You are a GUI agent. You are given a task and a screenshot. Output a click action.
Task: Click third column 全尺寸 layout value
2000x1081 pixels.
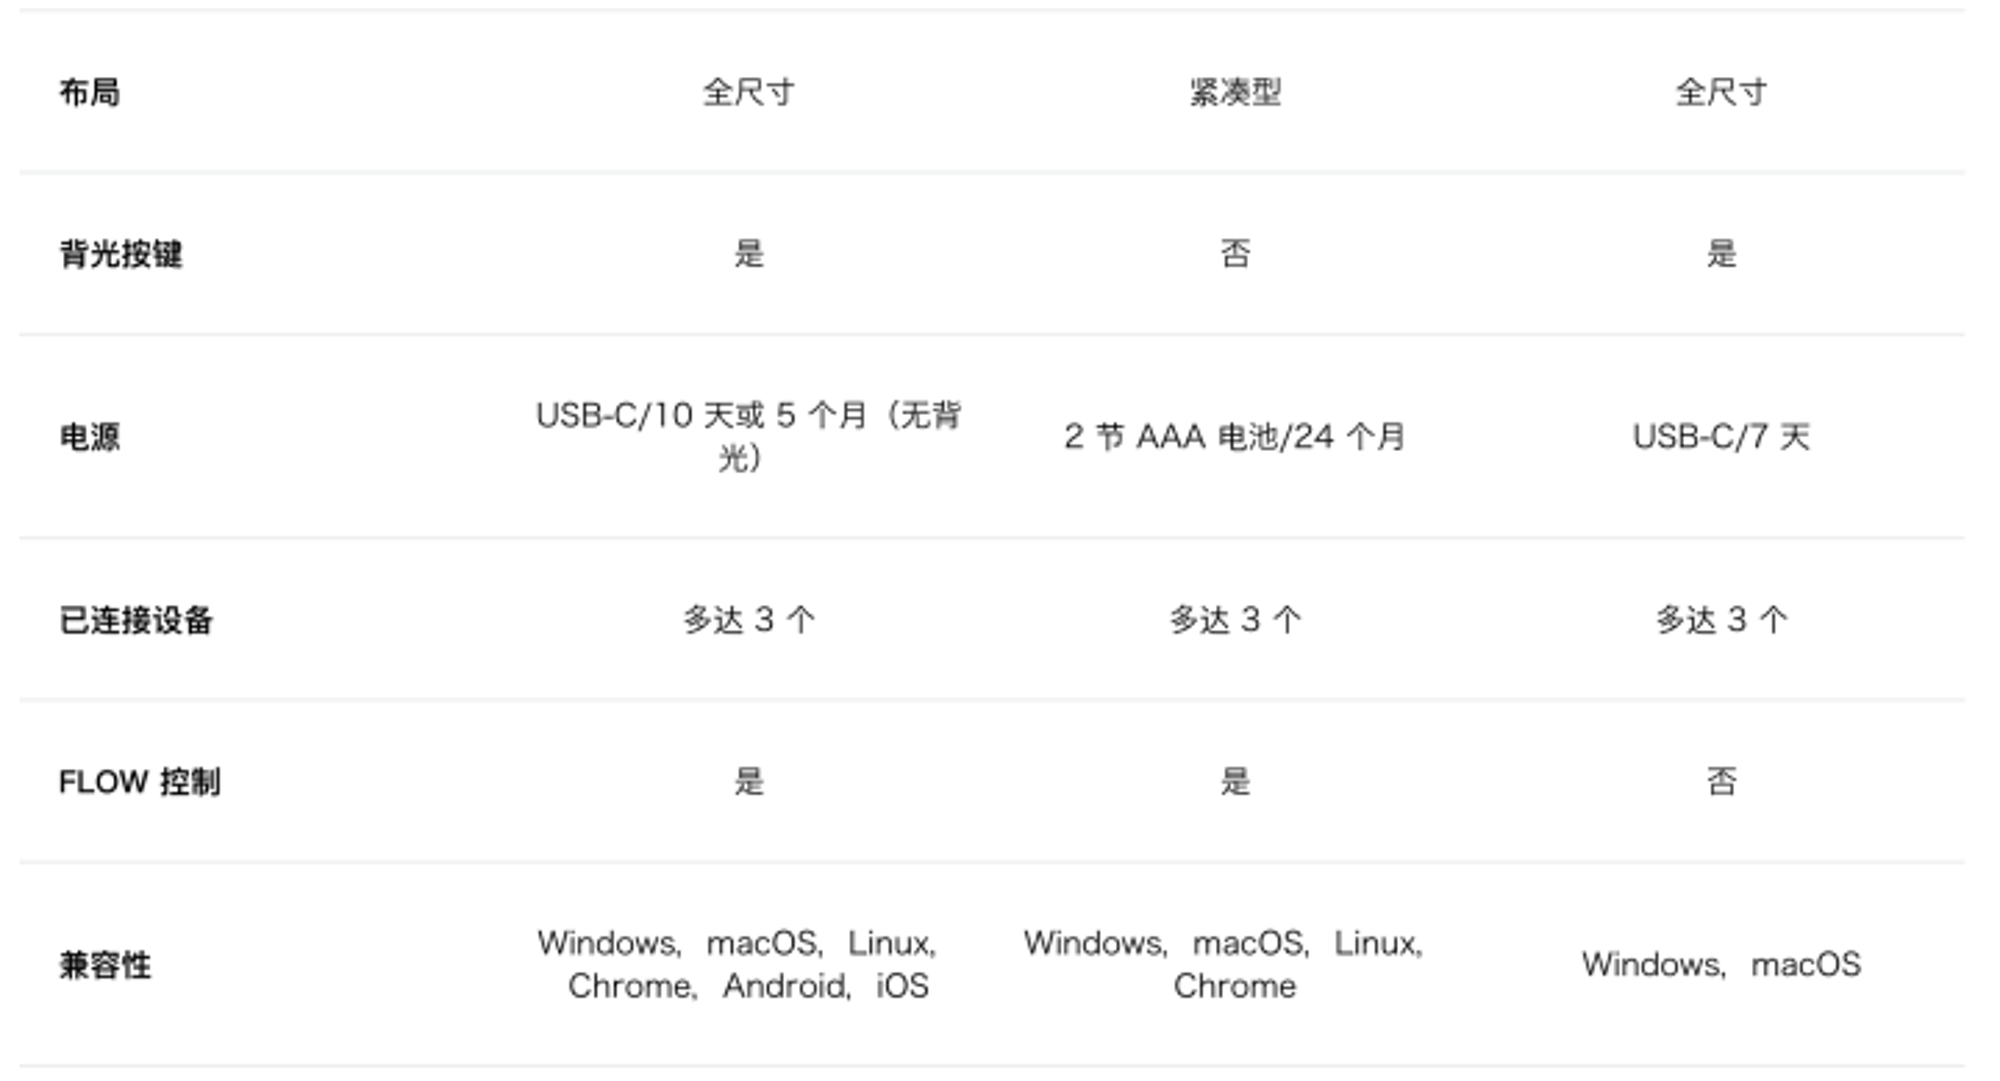coord(1721,92)
